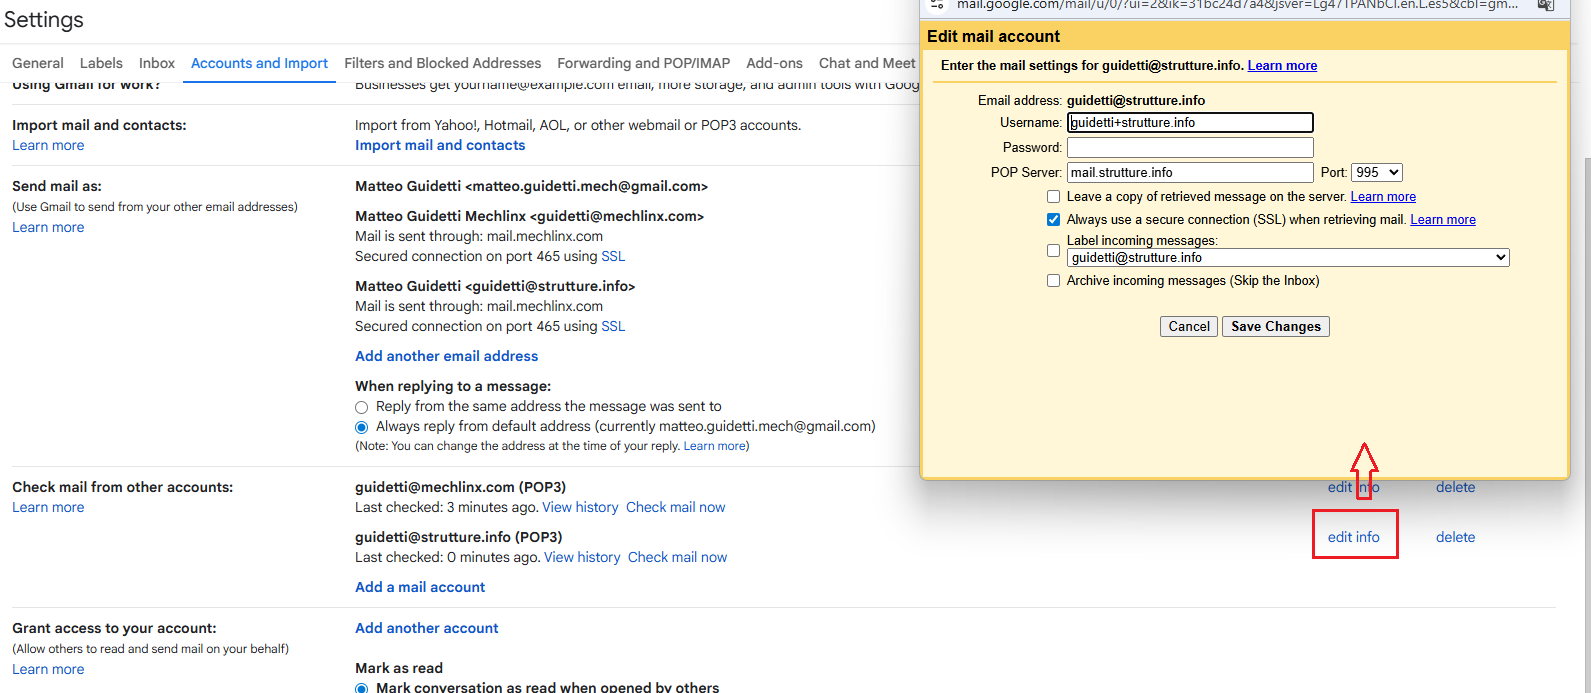The width and height of the screenshot is (1591, 693).
Task: Click 'Check mail now' for guidetti@mechlinx.com
Action: click(675, 507)
